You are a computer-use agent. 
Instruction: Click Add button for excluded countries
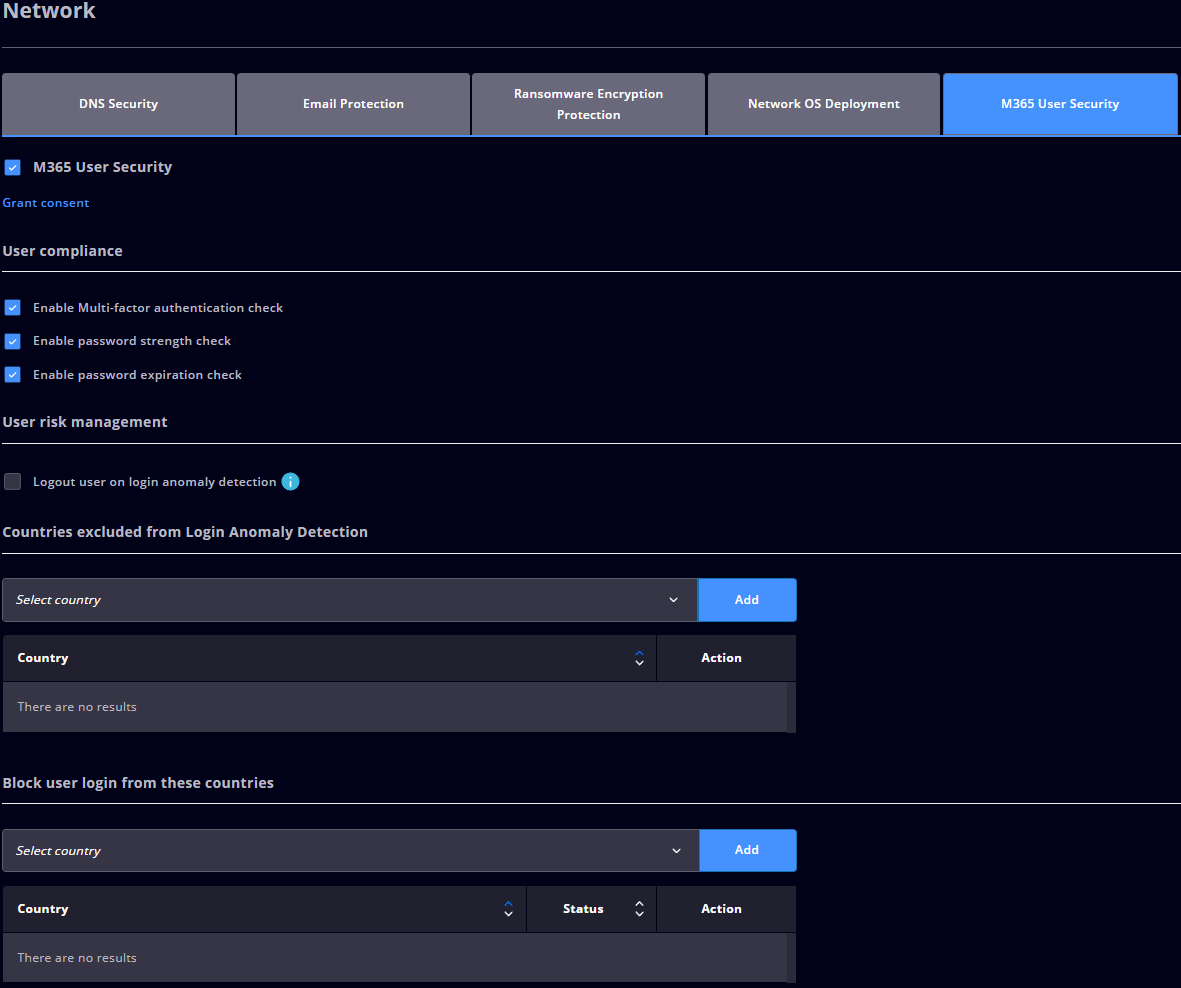click(746, 600)
